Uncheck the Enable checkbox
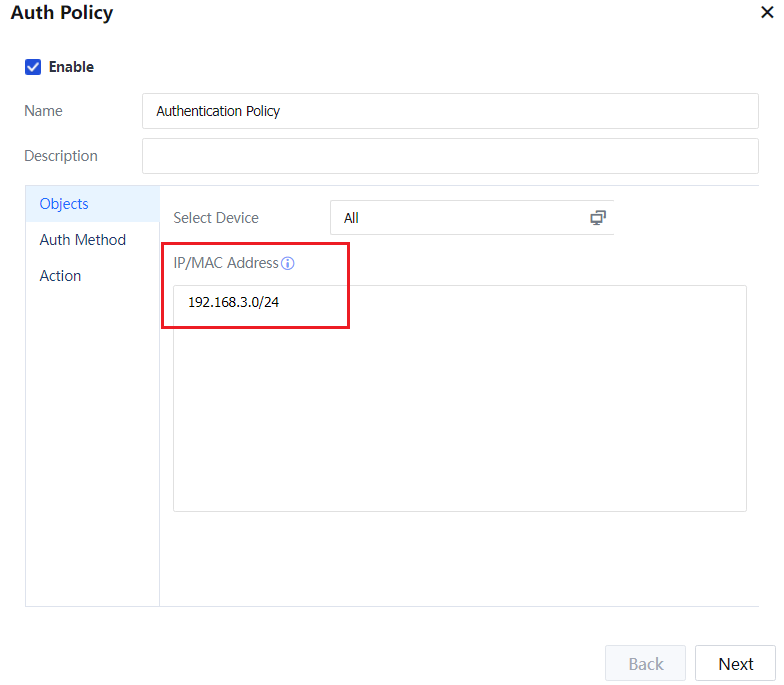Screen dimensions: 784x685 (x=33, y=67)
